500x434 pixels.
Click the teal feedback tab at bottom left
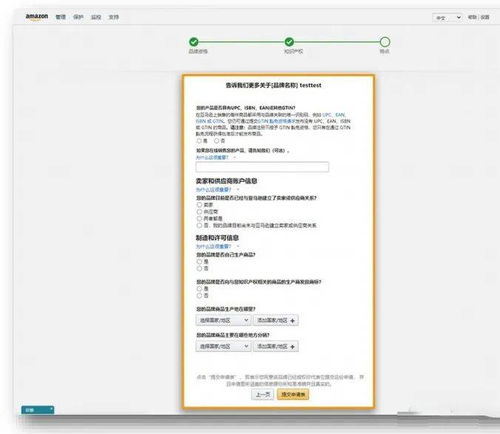click(x=38, y=410)
